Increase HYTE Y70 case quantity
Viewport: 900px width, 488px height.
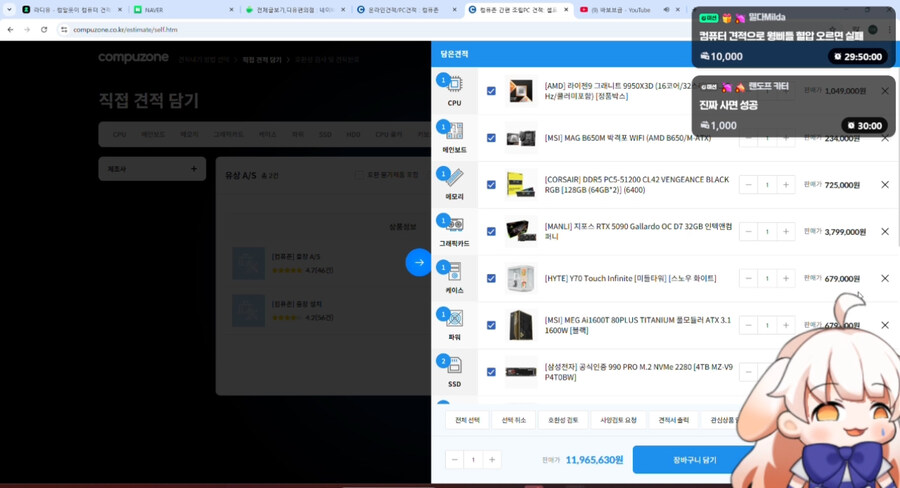point(786,278)
